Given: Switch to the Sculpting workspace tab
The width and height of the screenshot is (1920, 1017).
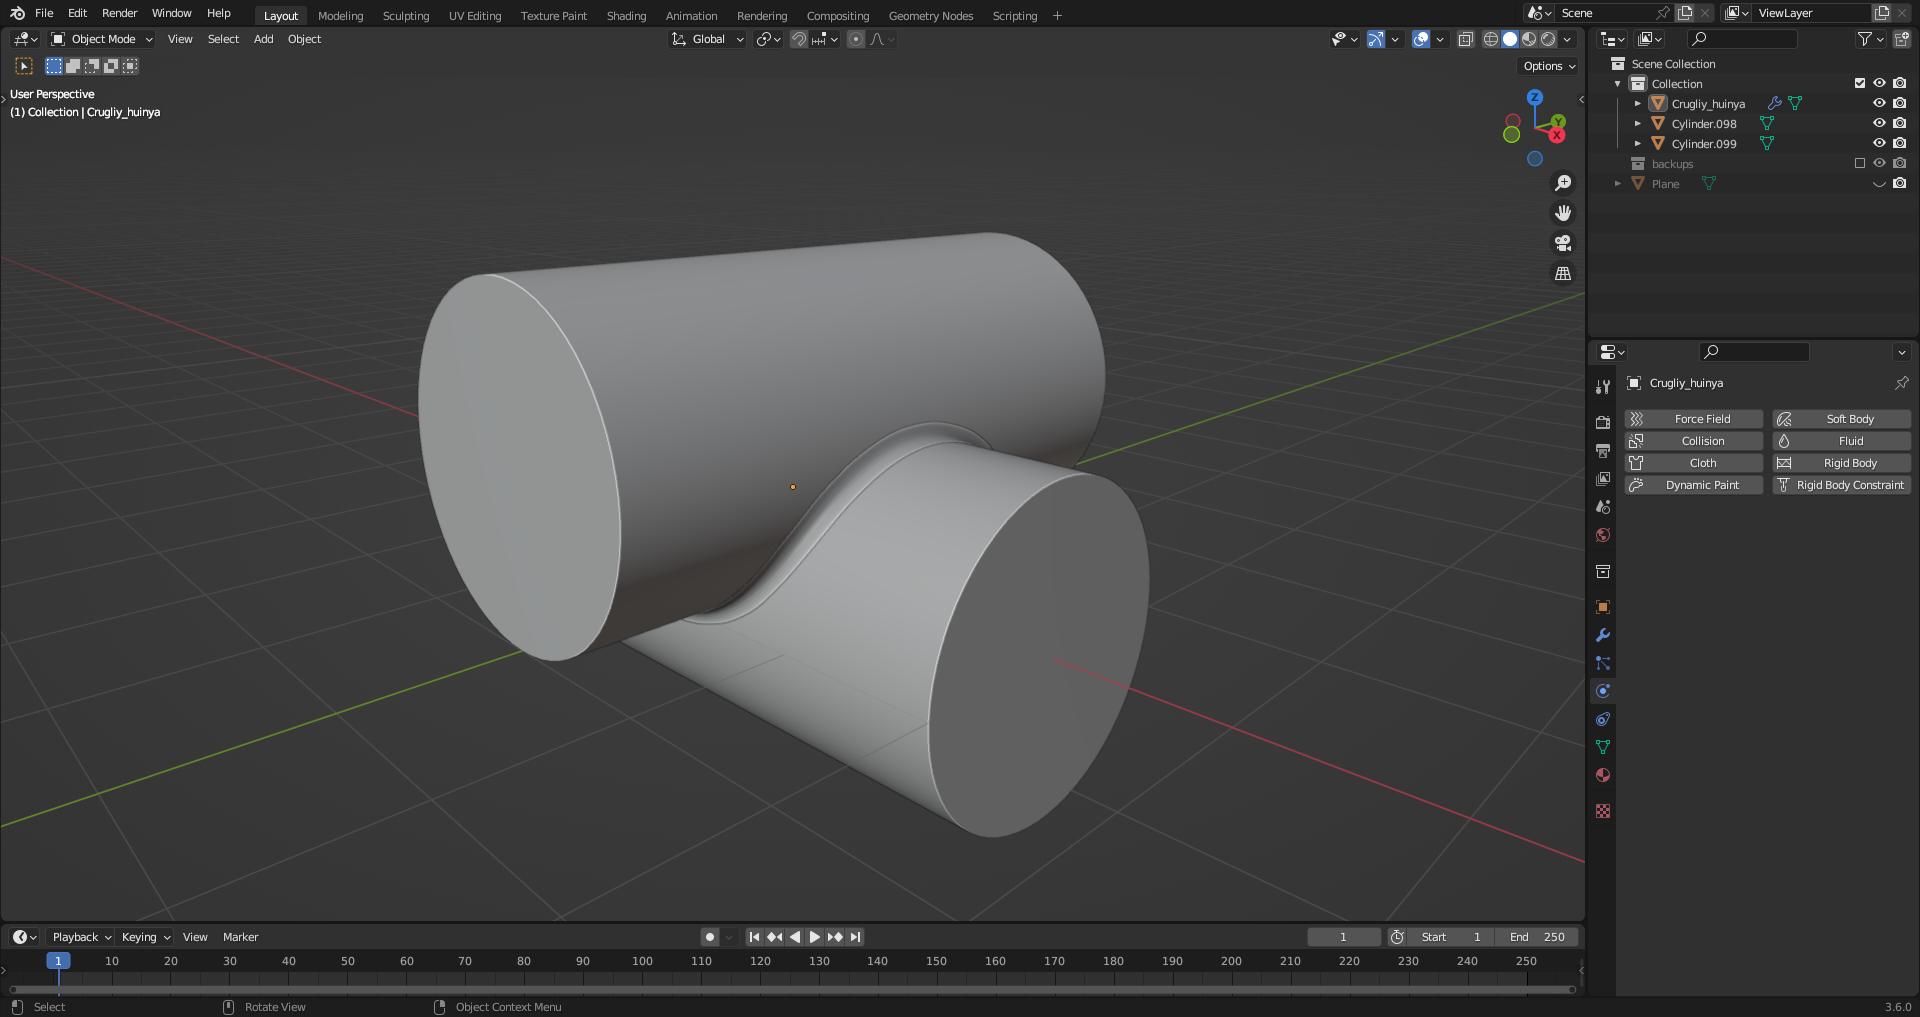Looking at the screenshot, I should (x=405, y=16).
